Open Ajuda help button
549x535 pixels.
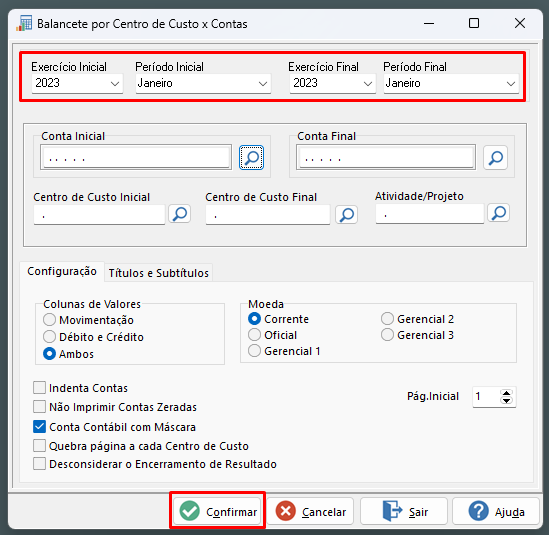coord(496,511)
